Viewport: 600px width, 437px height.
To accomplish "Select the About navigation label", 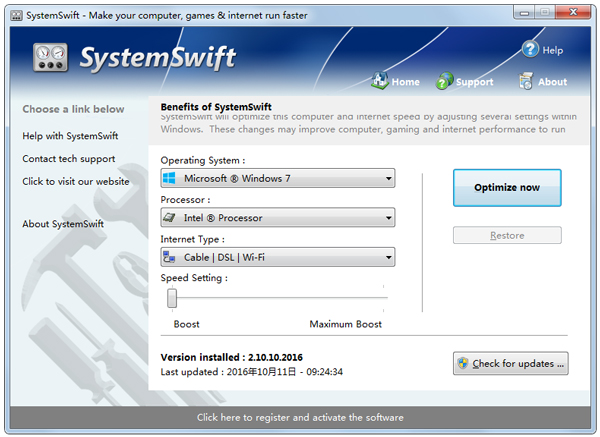I will [x=553, y=82].
